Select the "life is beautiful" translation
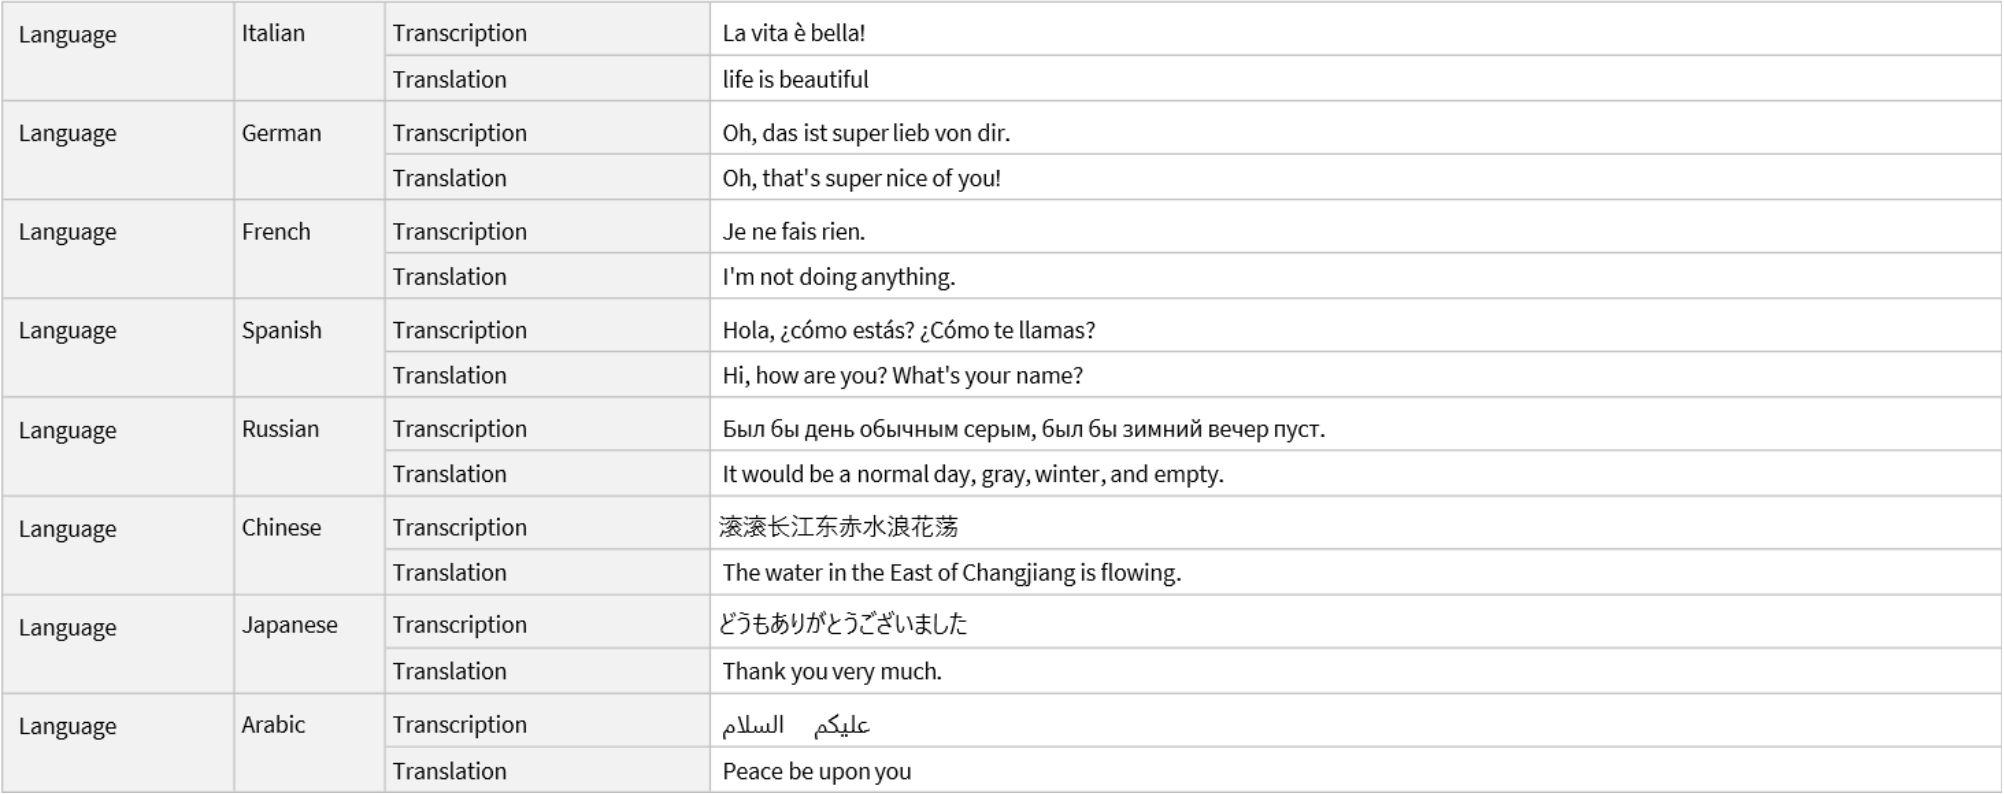 (795, 79)
